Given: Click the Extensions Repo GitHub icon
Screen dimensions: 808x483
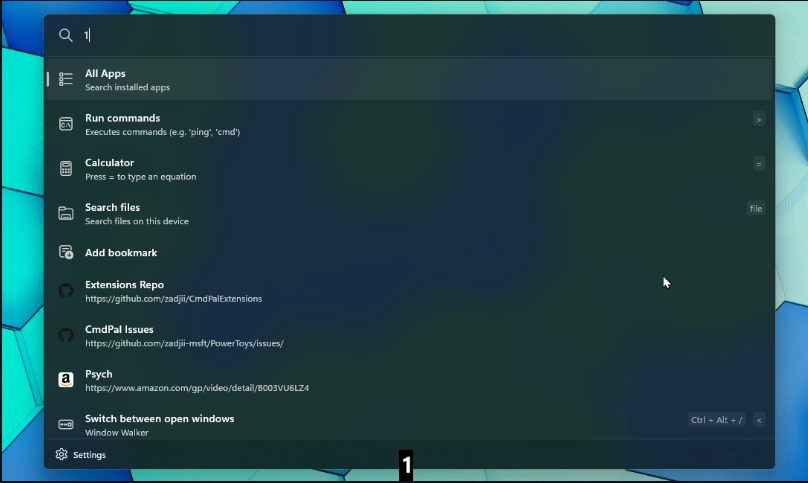Looking at the screenshot, I should click(65, 291).
